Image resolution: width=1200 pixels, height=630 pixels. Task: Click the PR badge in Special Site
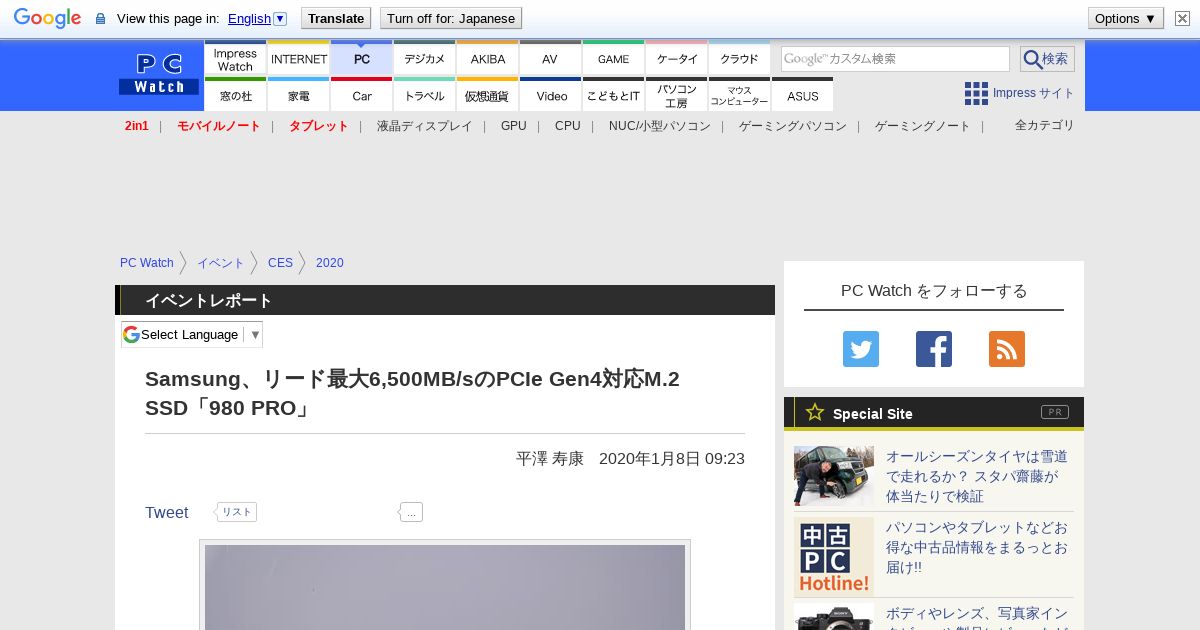[x=1055, y=412]
